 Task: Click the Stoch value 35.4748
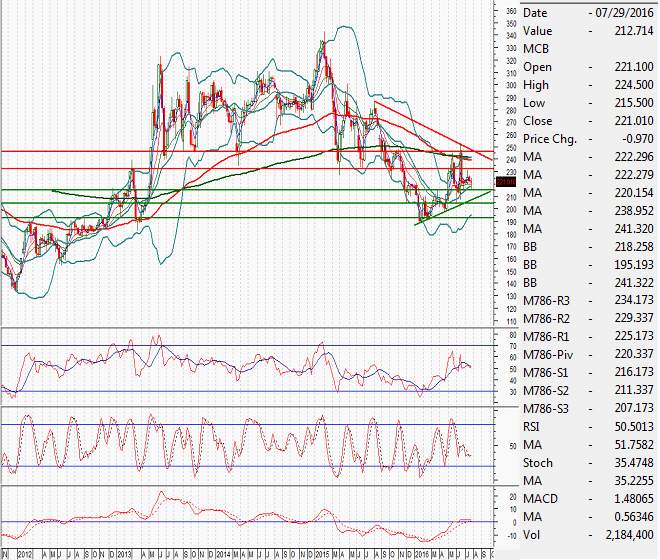(633, 463)
